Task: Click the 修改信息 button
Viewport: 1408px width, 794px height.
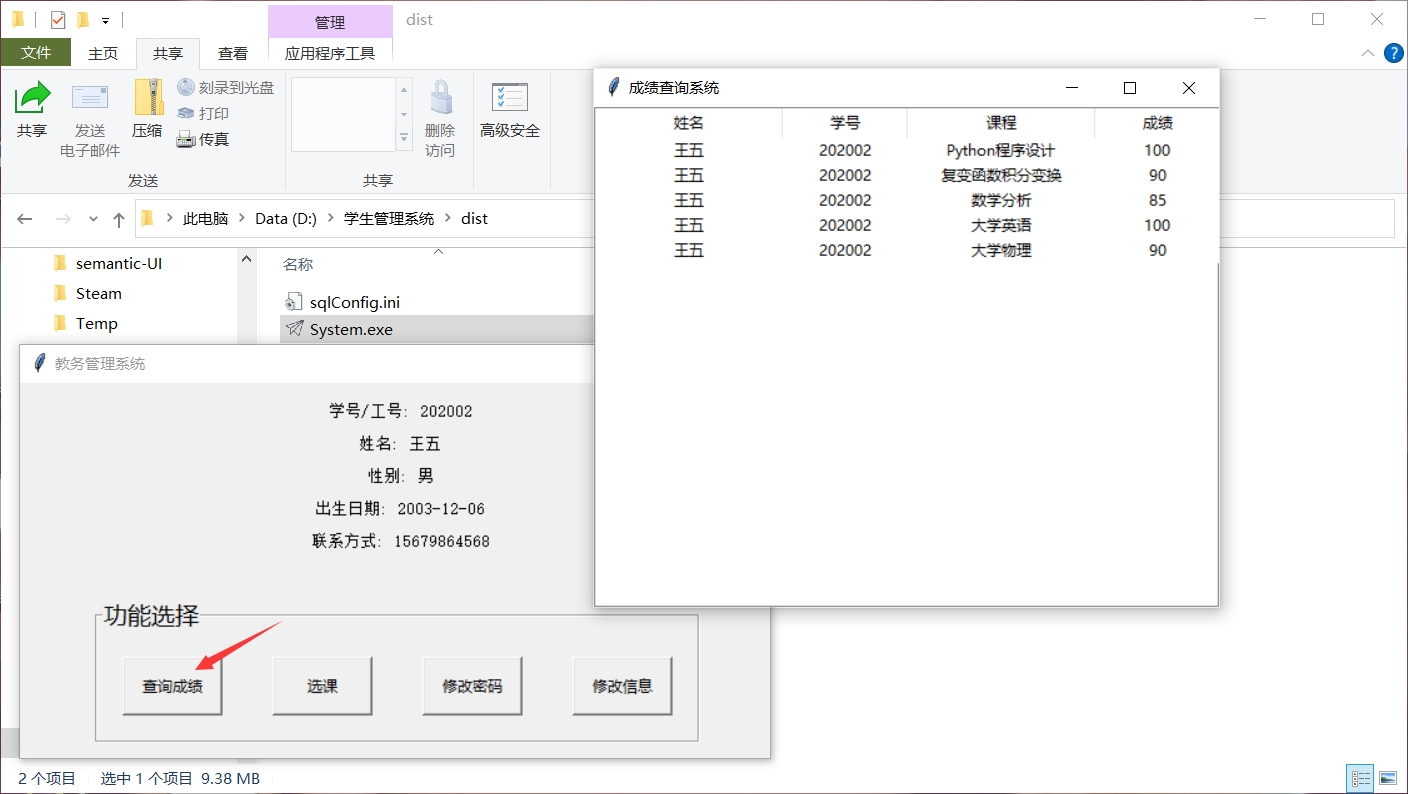Action: coord(622,686)
